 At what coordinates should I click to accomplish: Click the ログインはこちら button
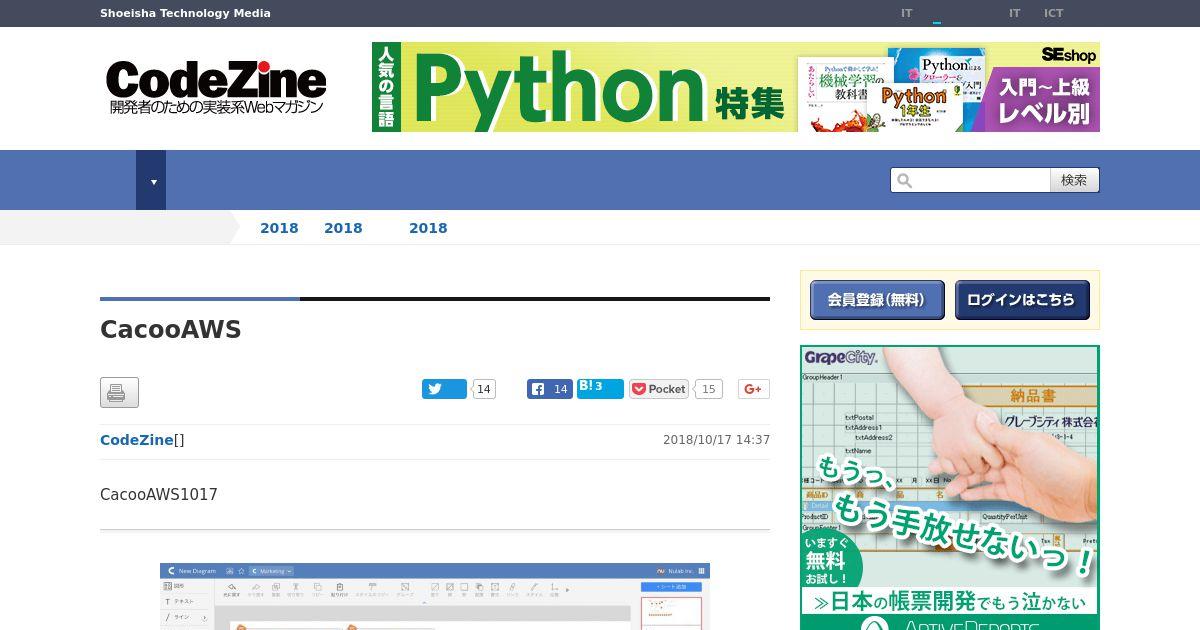point(1022,300)
